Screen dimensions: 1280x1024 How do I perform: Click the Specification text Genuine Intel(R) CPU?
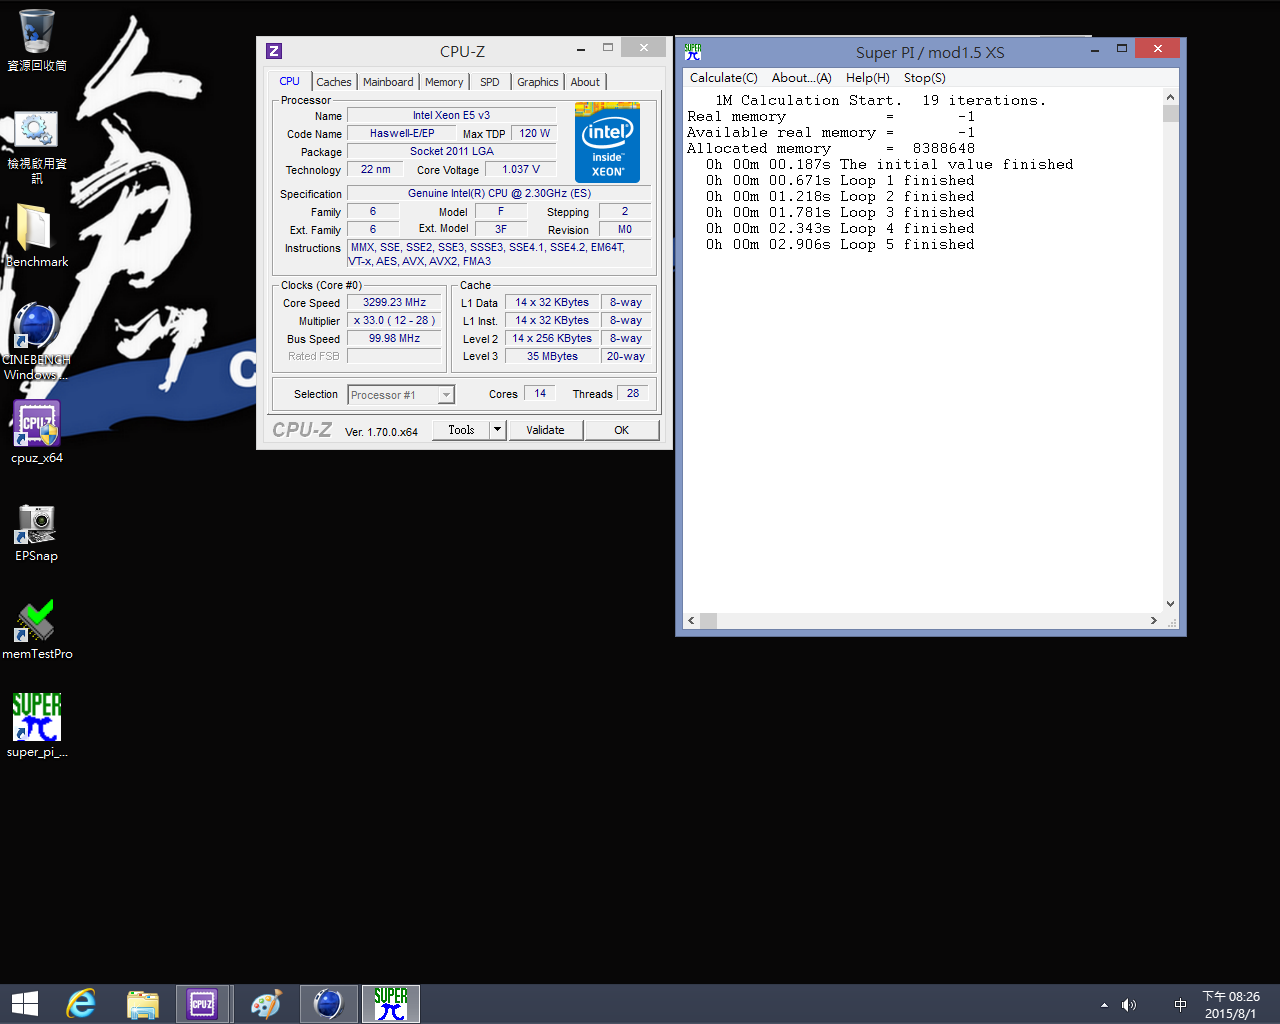499,193
